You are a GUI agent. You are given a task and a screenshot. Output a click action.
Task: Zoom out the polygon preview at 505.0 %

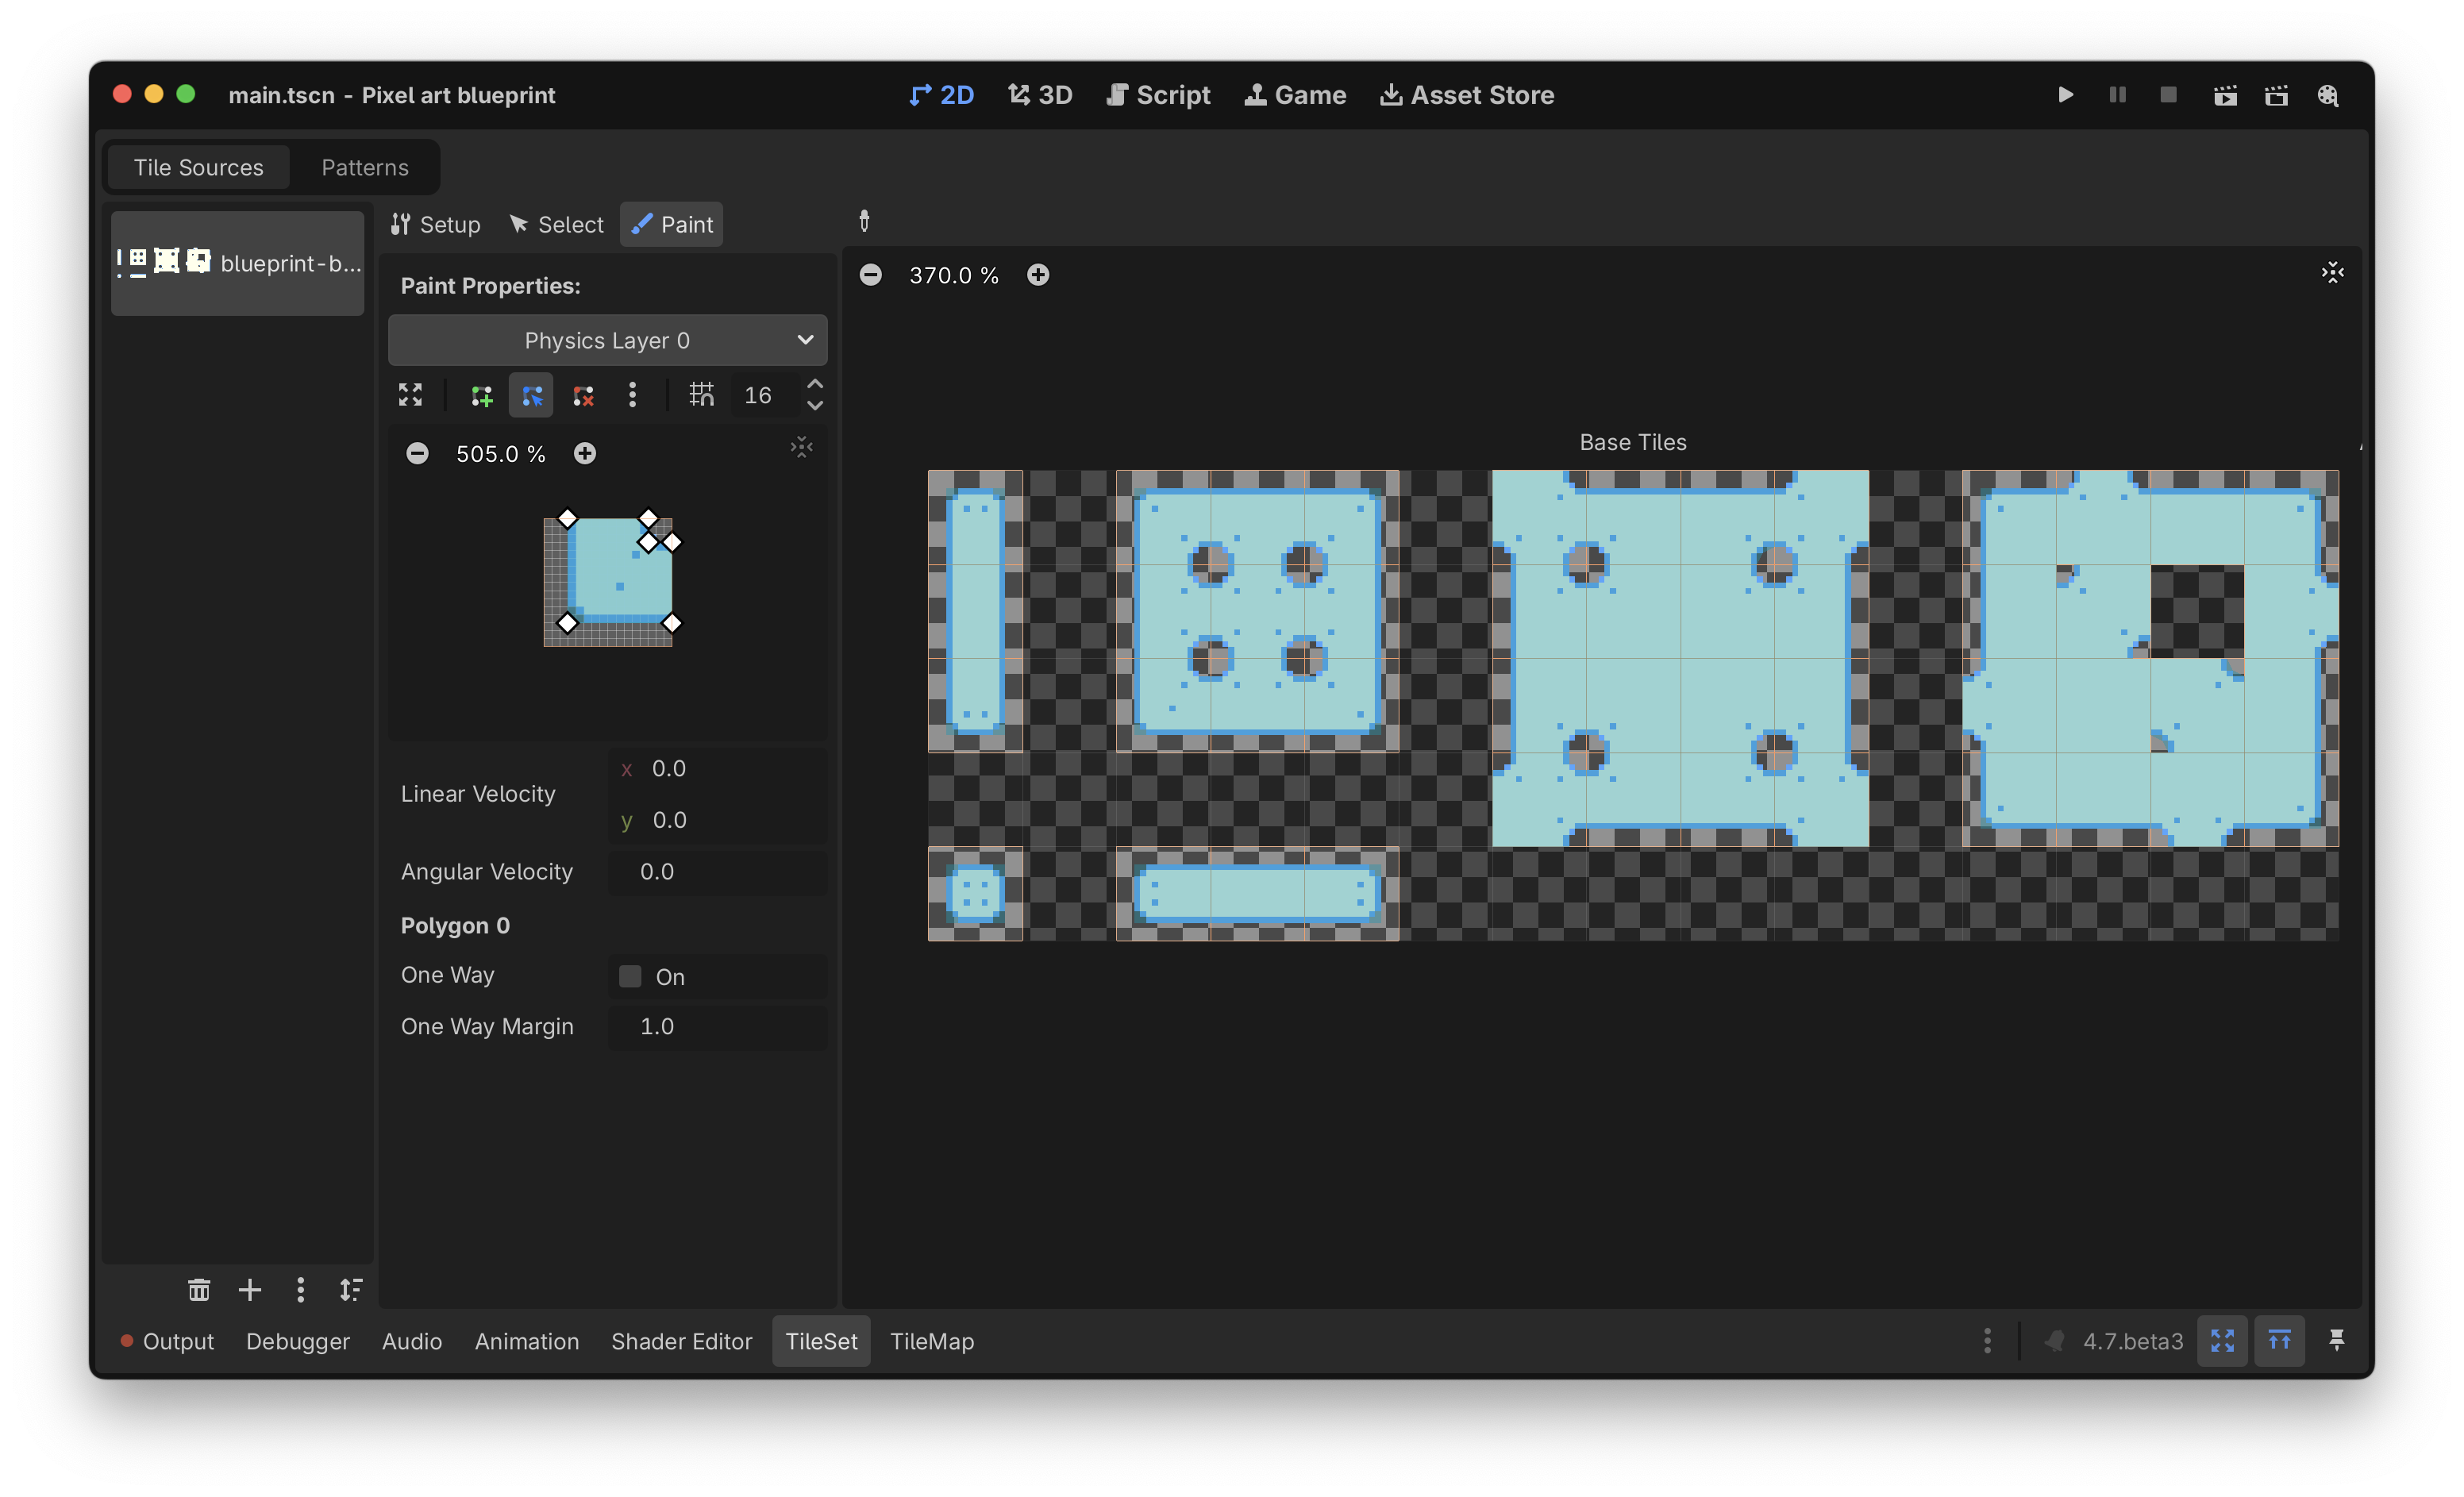417,454
